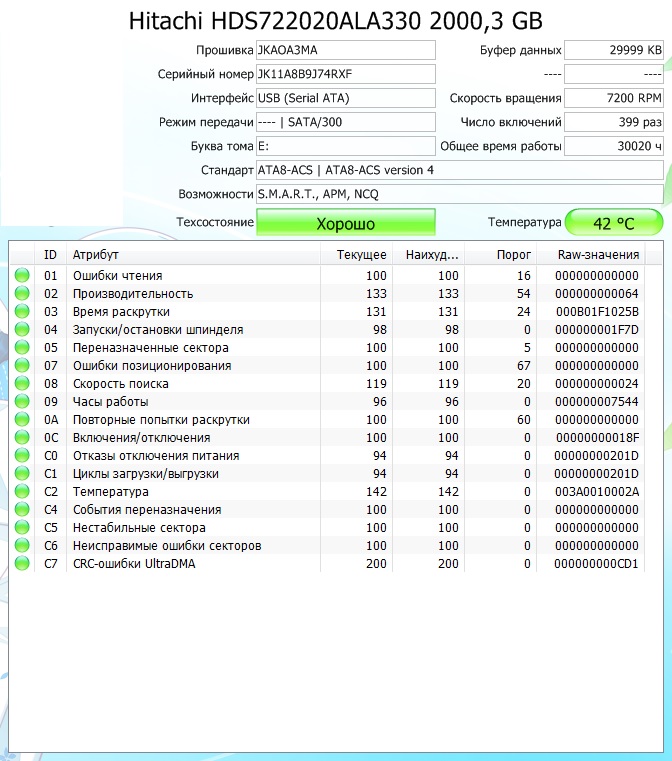The height and width of the screenshot is (761, 672).
Task: Select the Нестабильные сектора attribute name
Action: [x=139, y=527]
